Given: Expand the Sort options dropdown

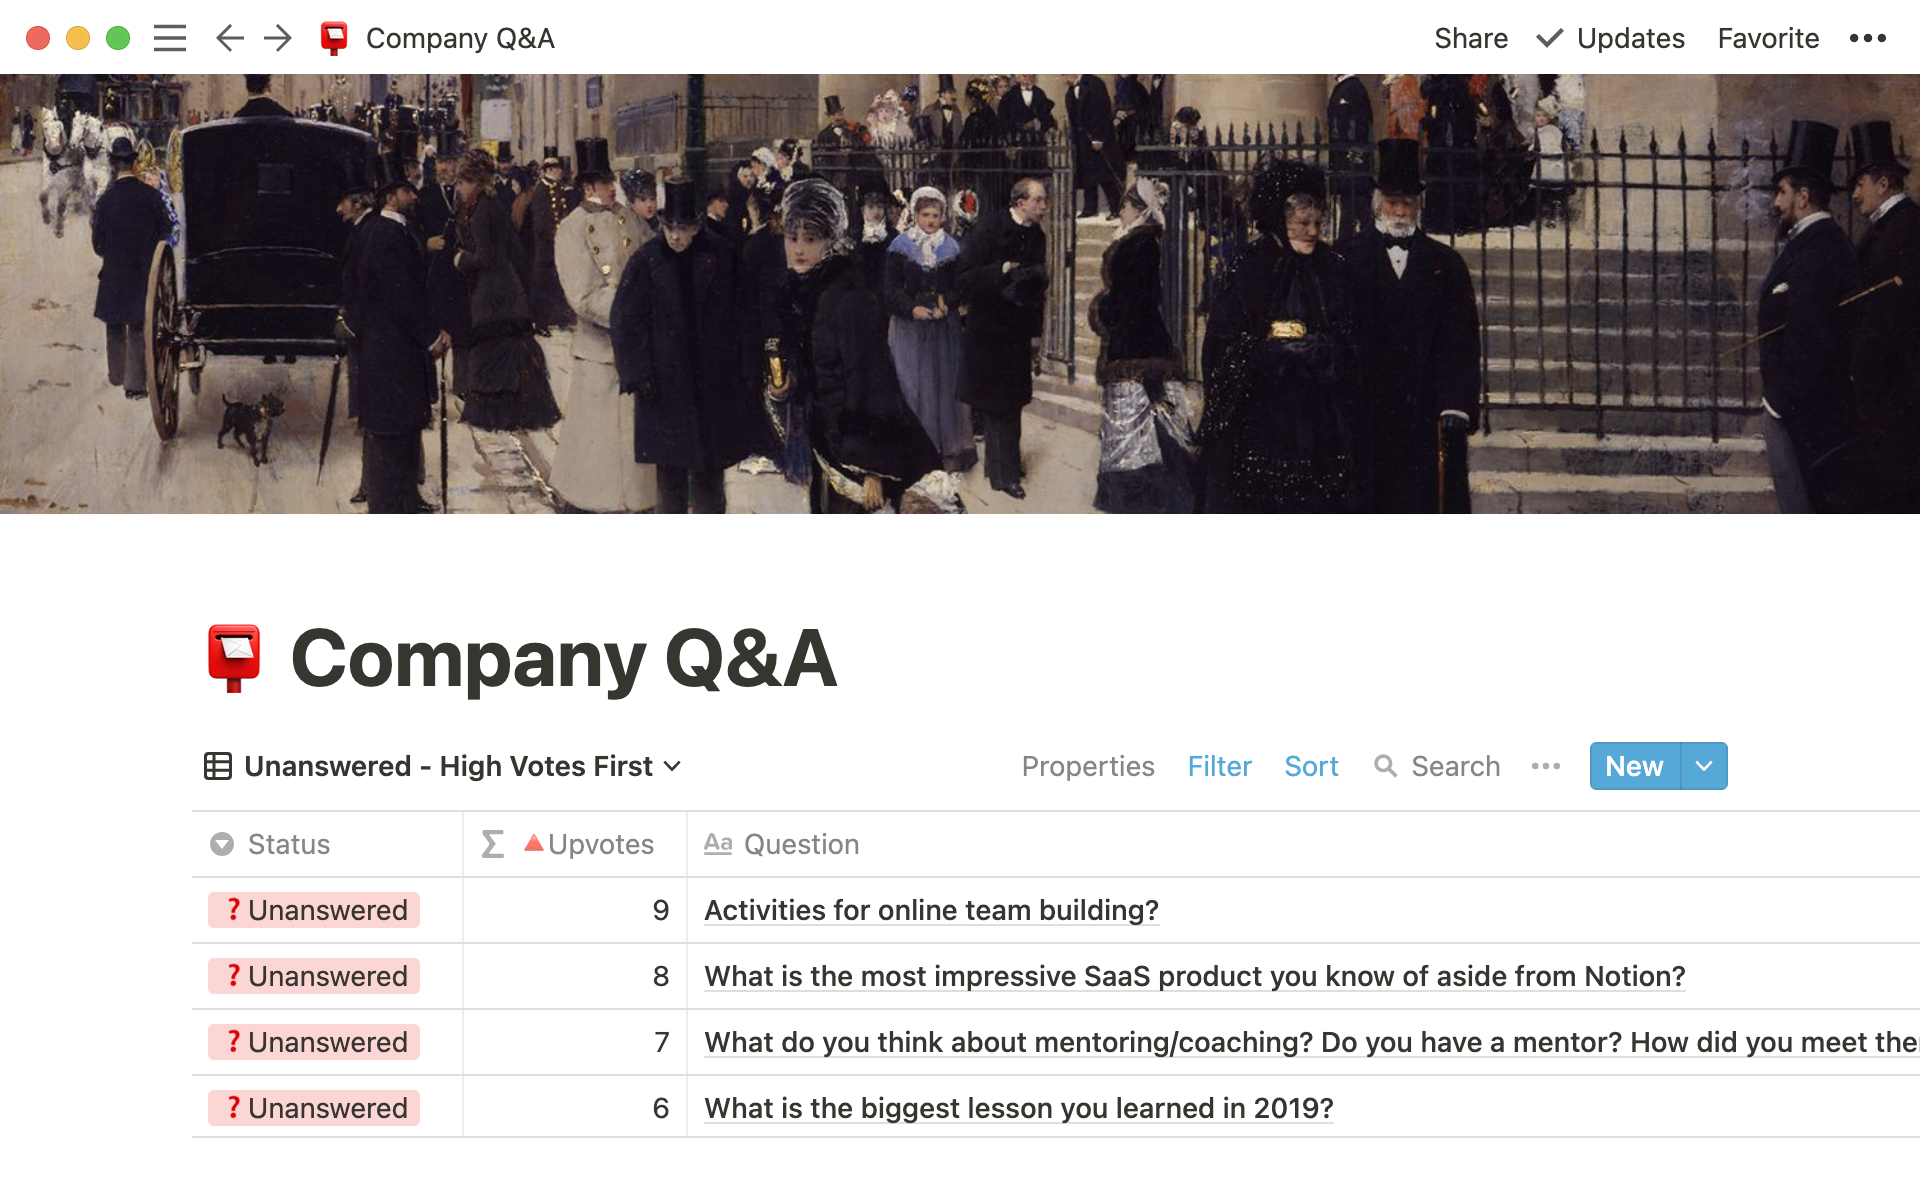Looking at the screenshot, I should 1309,765.
